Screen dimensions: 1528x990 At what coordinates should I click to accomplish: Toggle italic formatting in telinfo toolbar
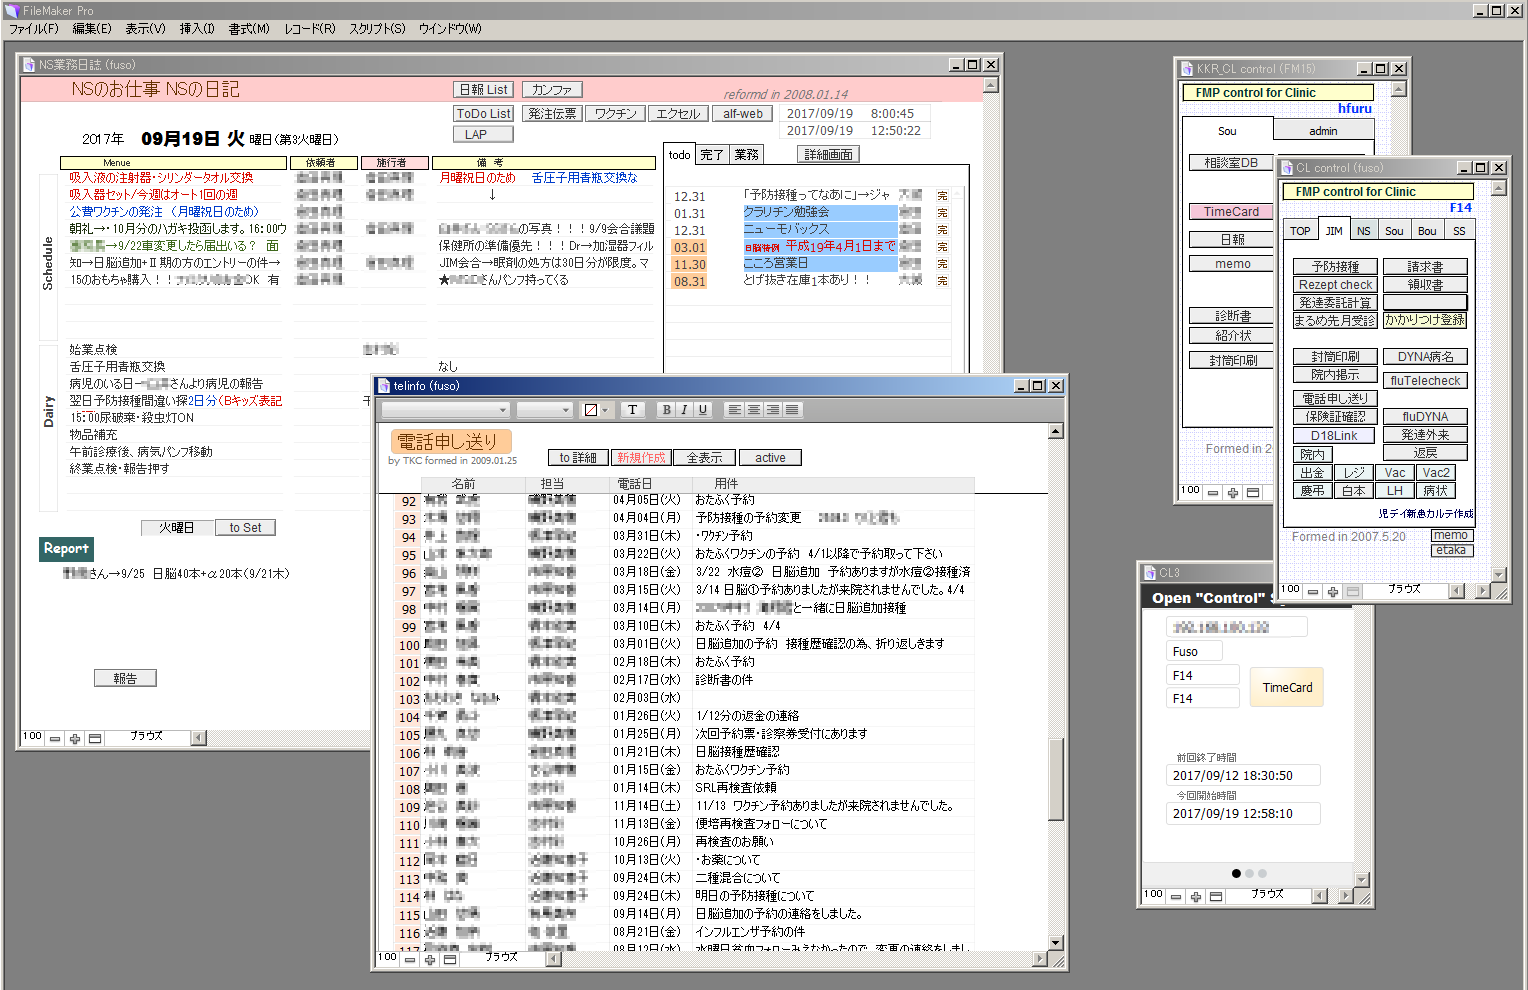(x=684, y=410)
